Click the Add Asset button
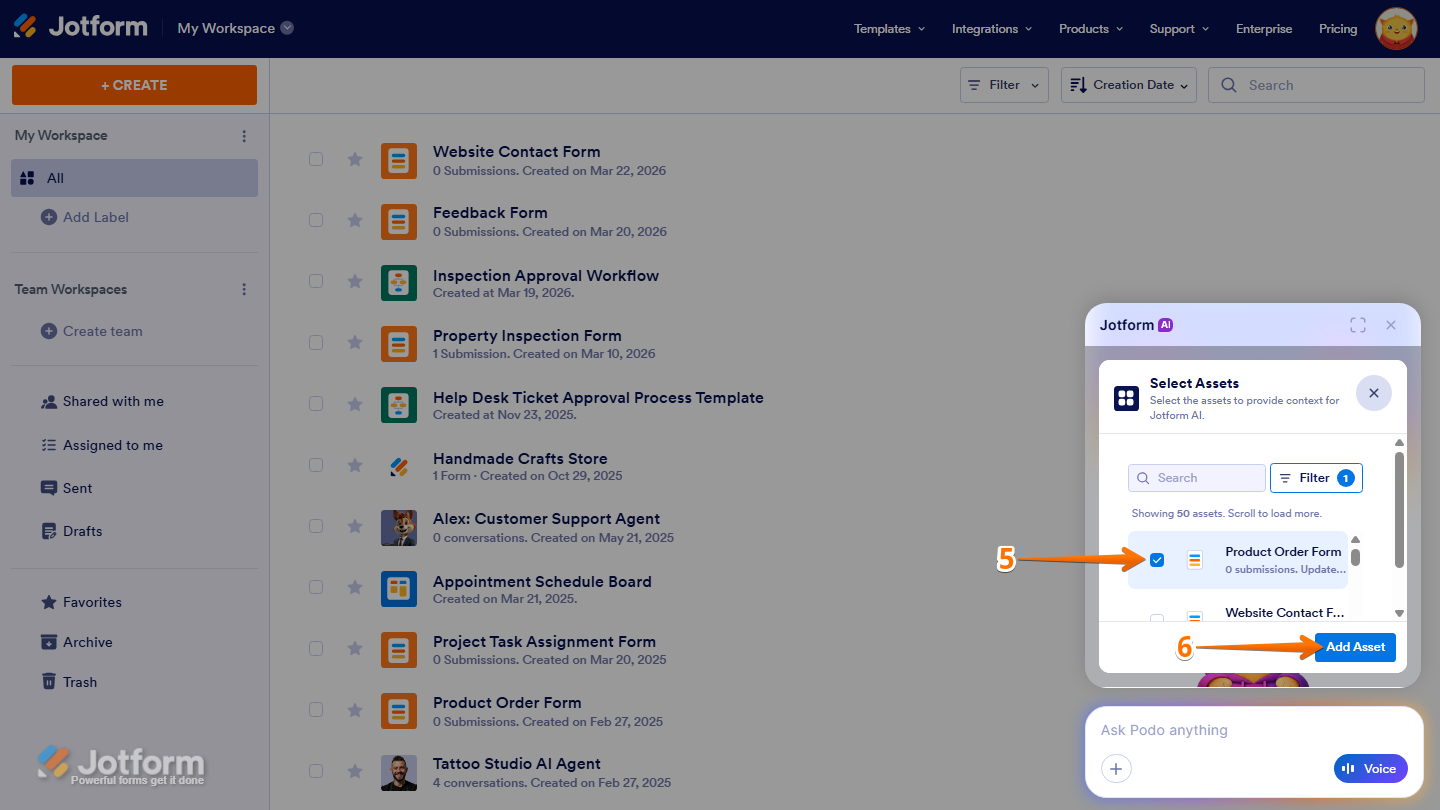The image size is (1440, 810). click(x=1355, y=647)
